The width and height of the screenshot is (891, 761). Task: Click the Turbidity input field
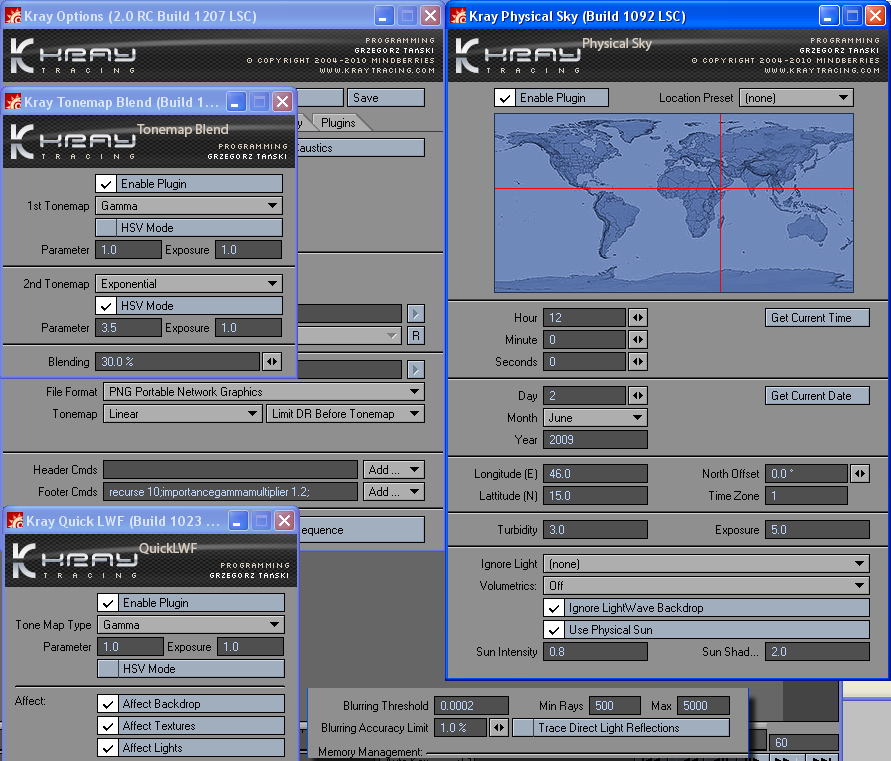594,530
